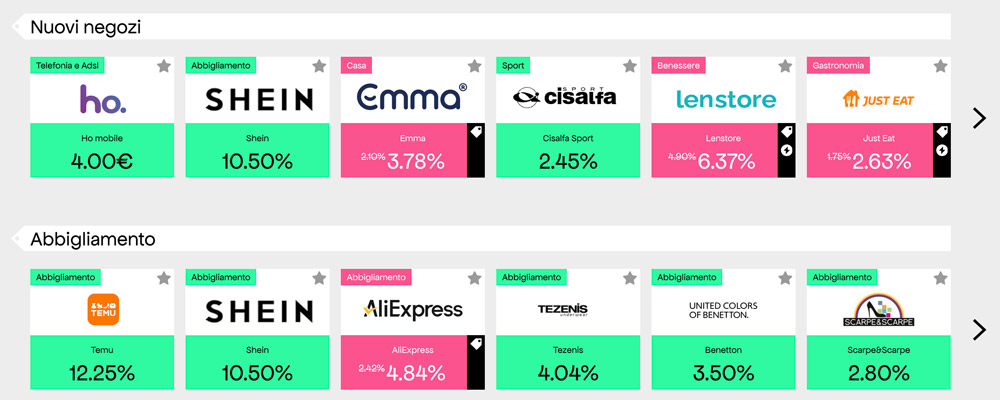Click star icon on Scarpe&Scarpe card

coord(941,277)
